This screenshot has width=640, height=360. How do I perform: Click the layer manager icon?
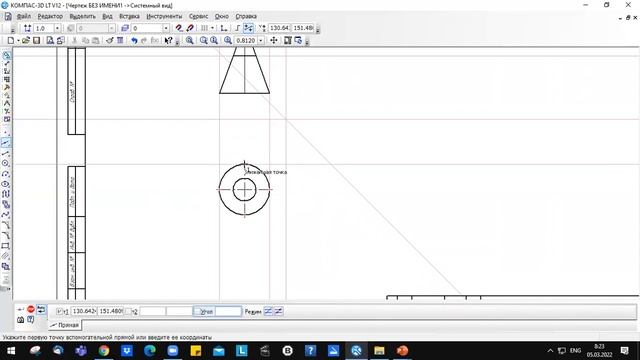(x=125, y=28)
